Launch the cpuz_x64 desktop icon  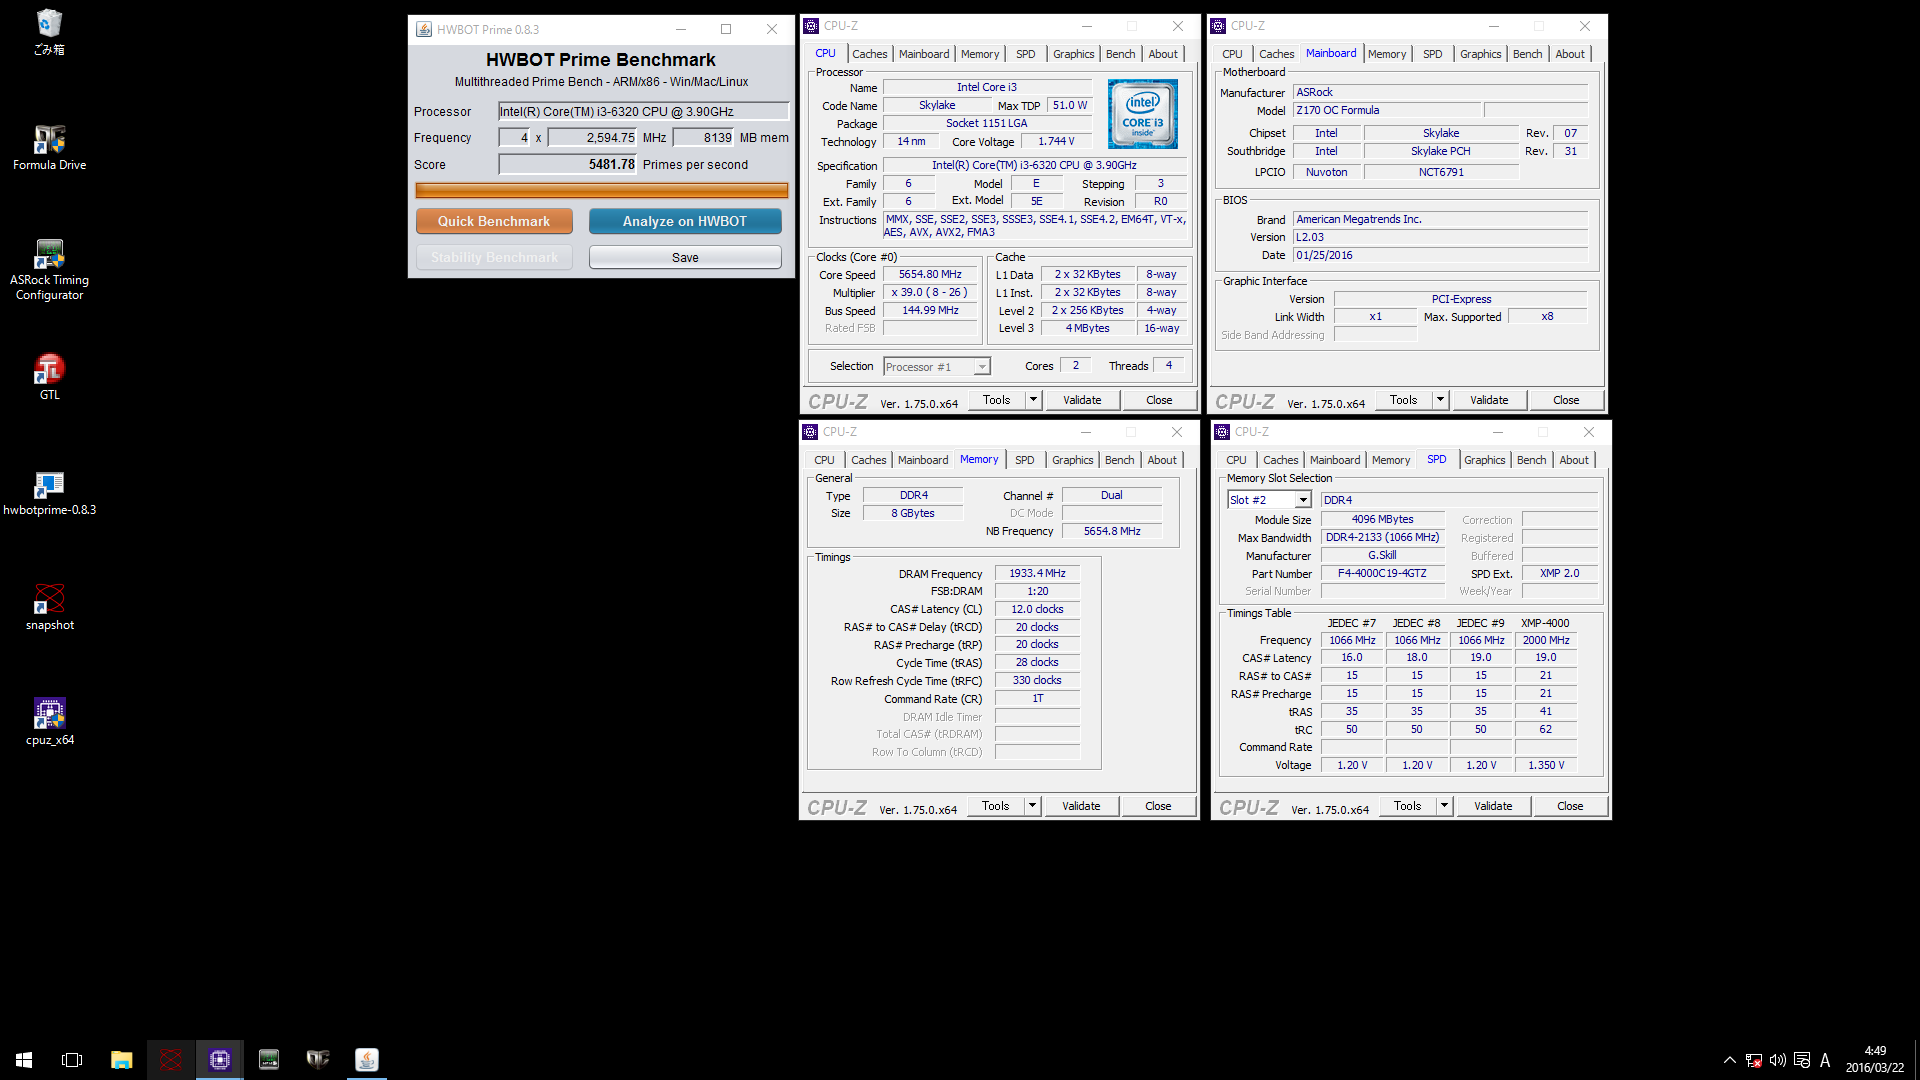49,723
